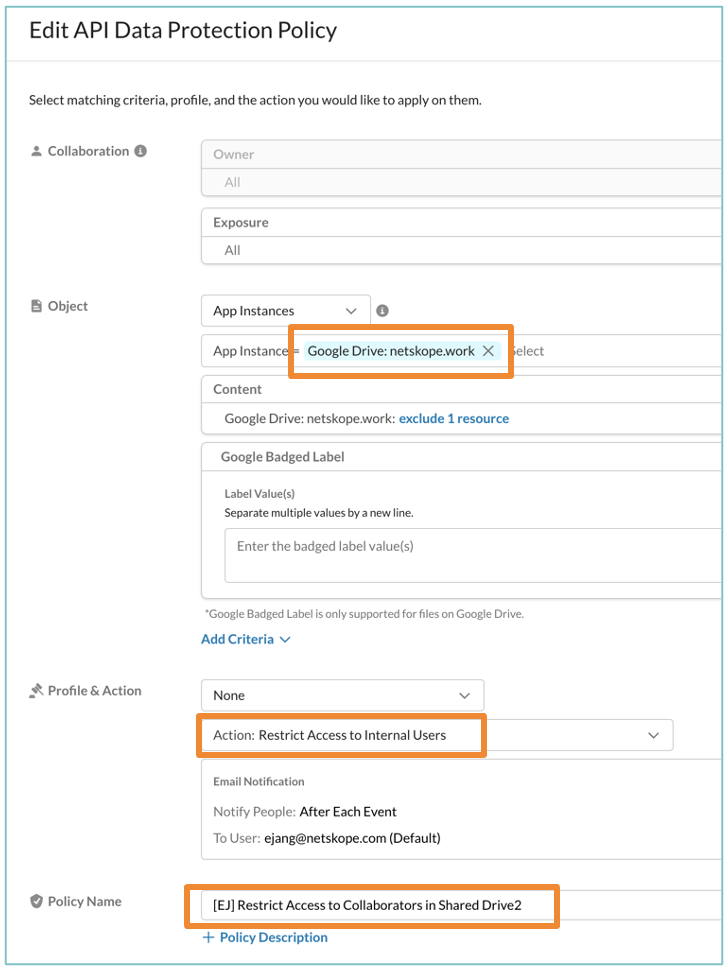Click the Object document icon
The image size is (726, 970).
36,306
